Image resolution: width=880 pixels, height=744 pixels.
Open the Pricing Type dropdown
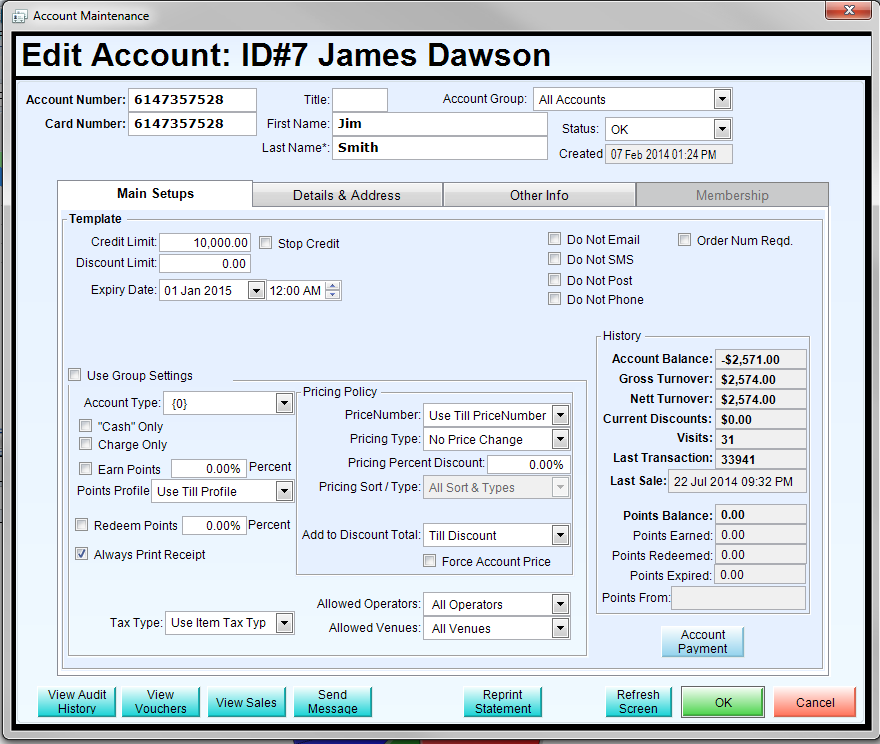[x=560, y=439]
